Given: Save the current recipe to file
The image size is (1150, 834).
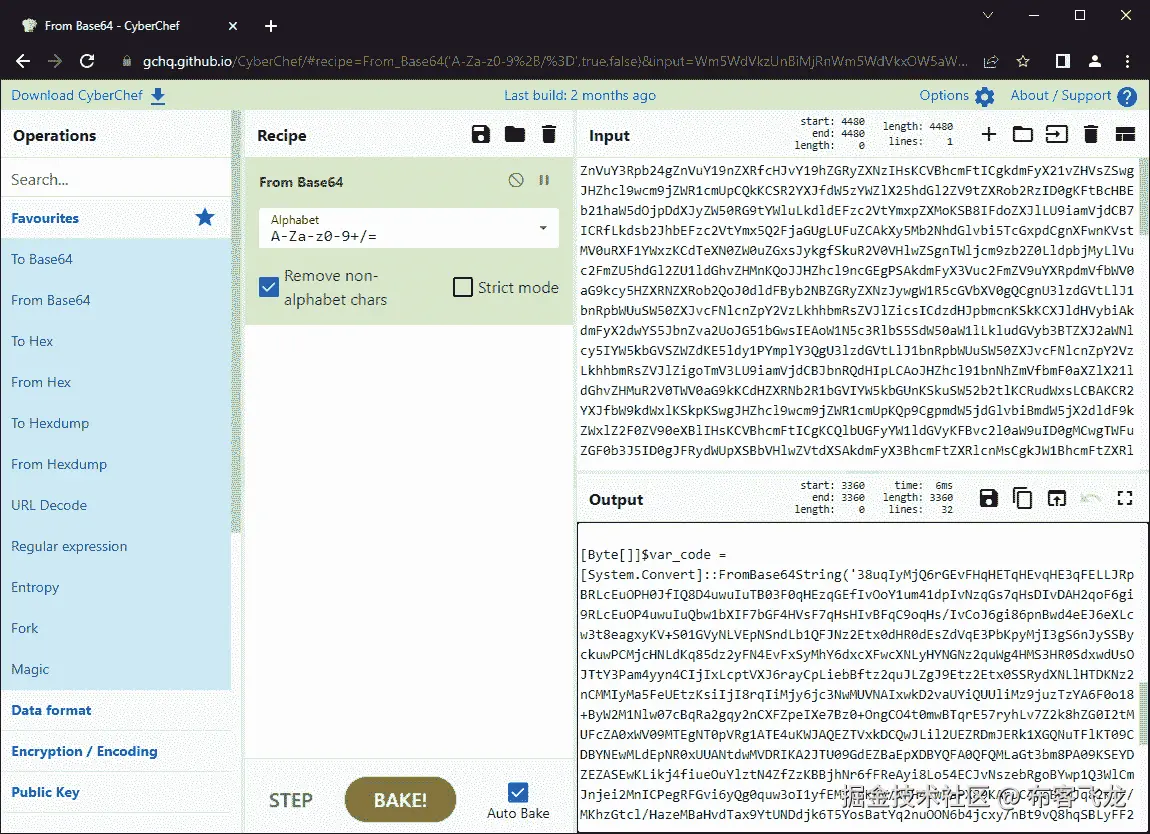Looking at the screenshot, I should (x=480, y=133).
